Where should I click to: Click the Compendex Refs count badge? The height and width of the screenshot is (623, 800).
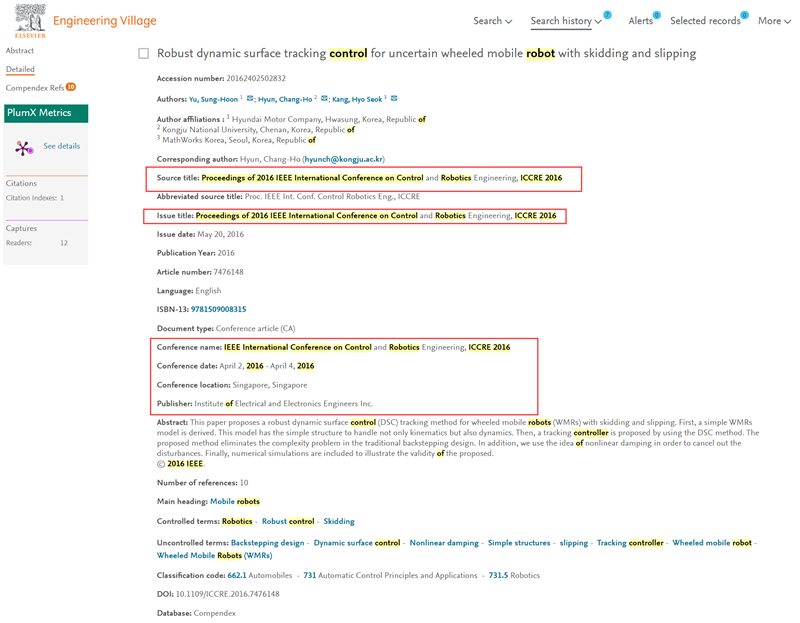pos(71,87)
